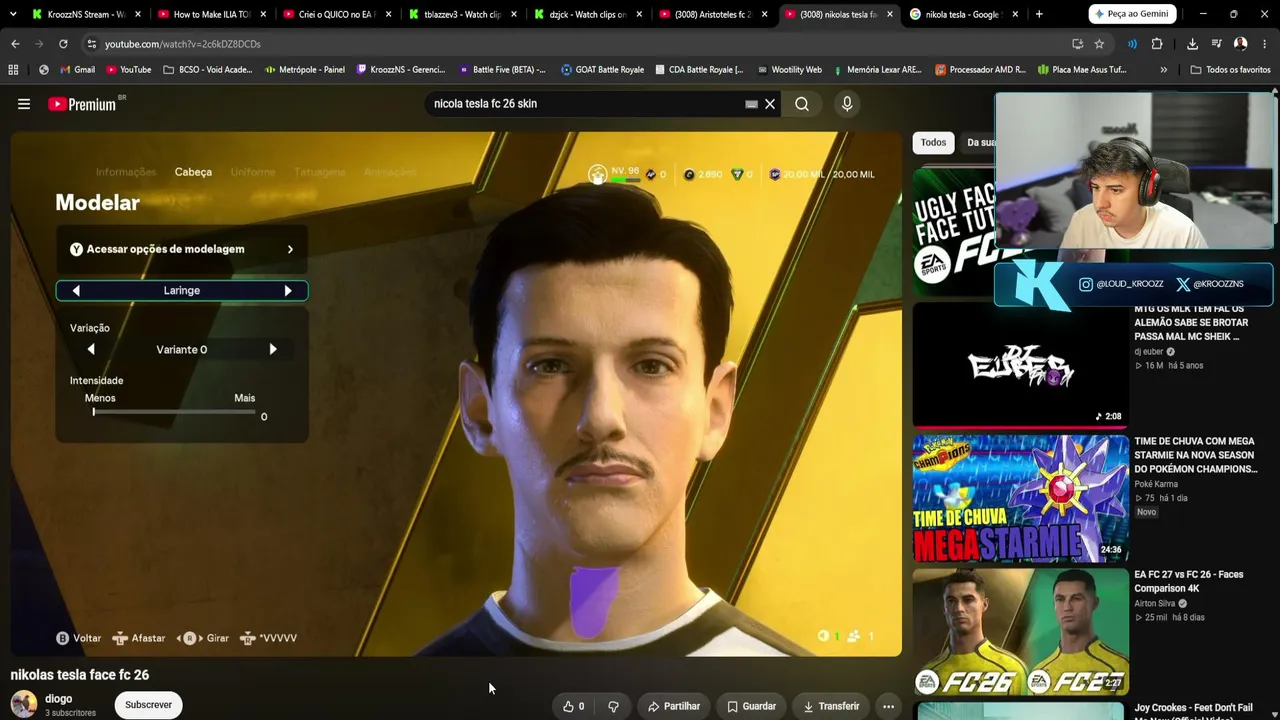Open the Gmail bookmark

coord(77,70)
